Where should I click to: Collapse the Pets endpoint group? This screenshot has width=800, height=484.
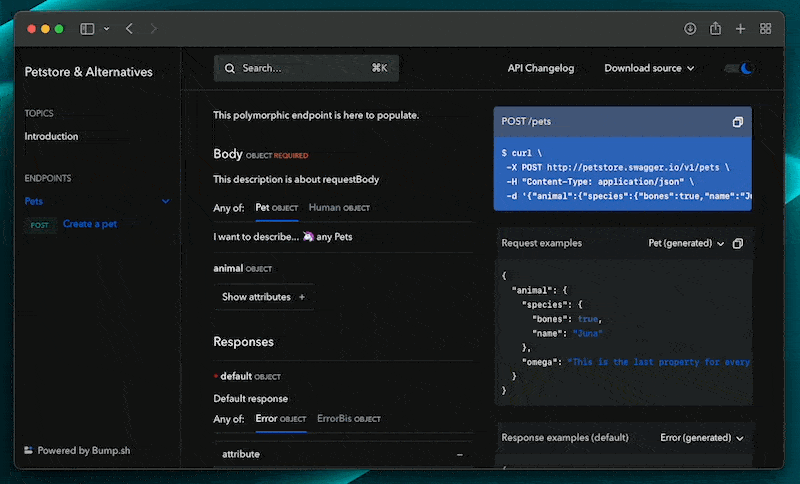tap(166, 201)
